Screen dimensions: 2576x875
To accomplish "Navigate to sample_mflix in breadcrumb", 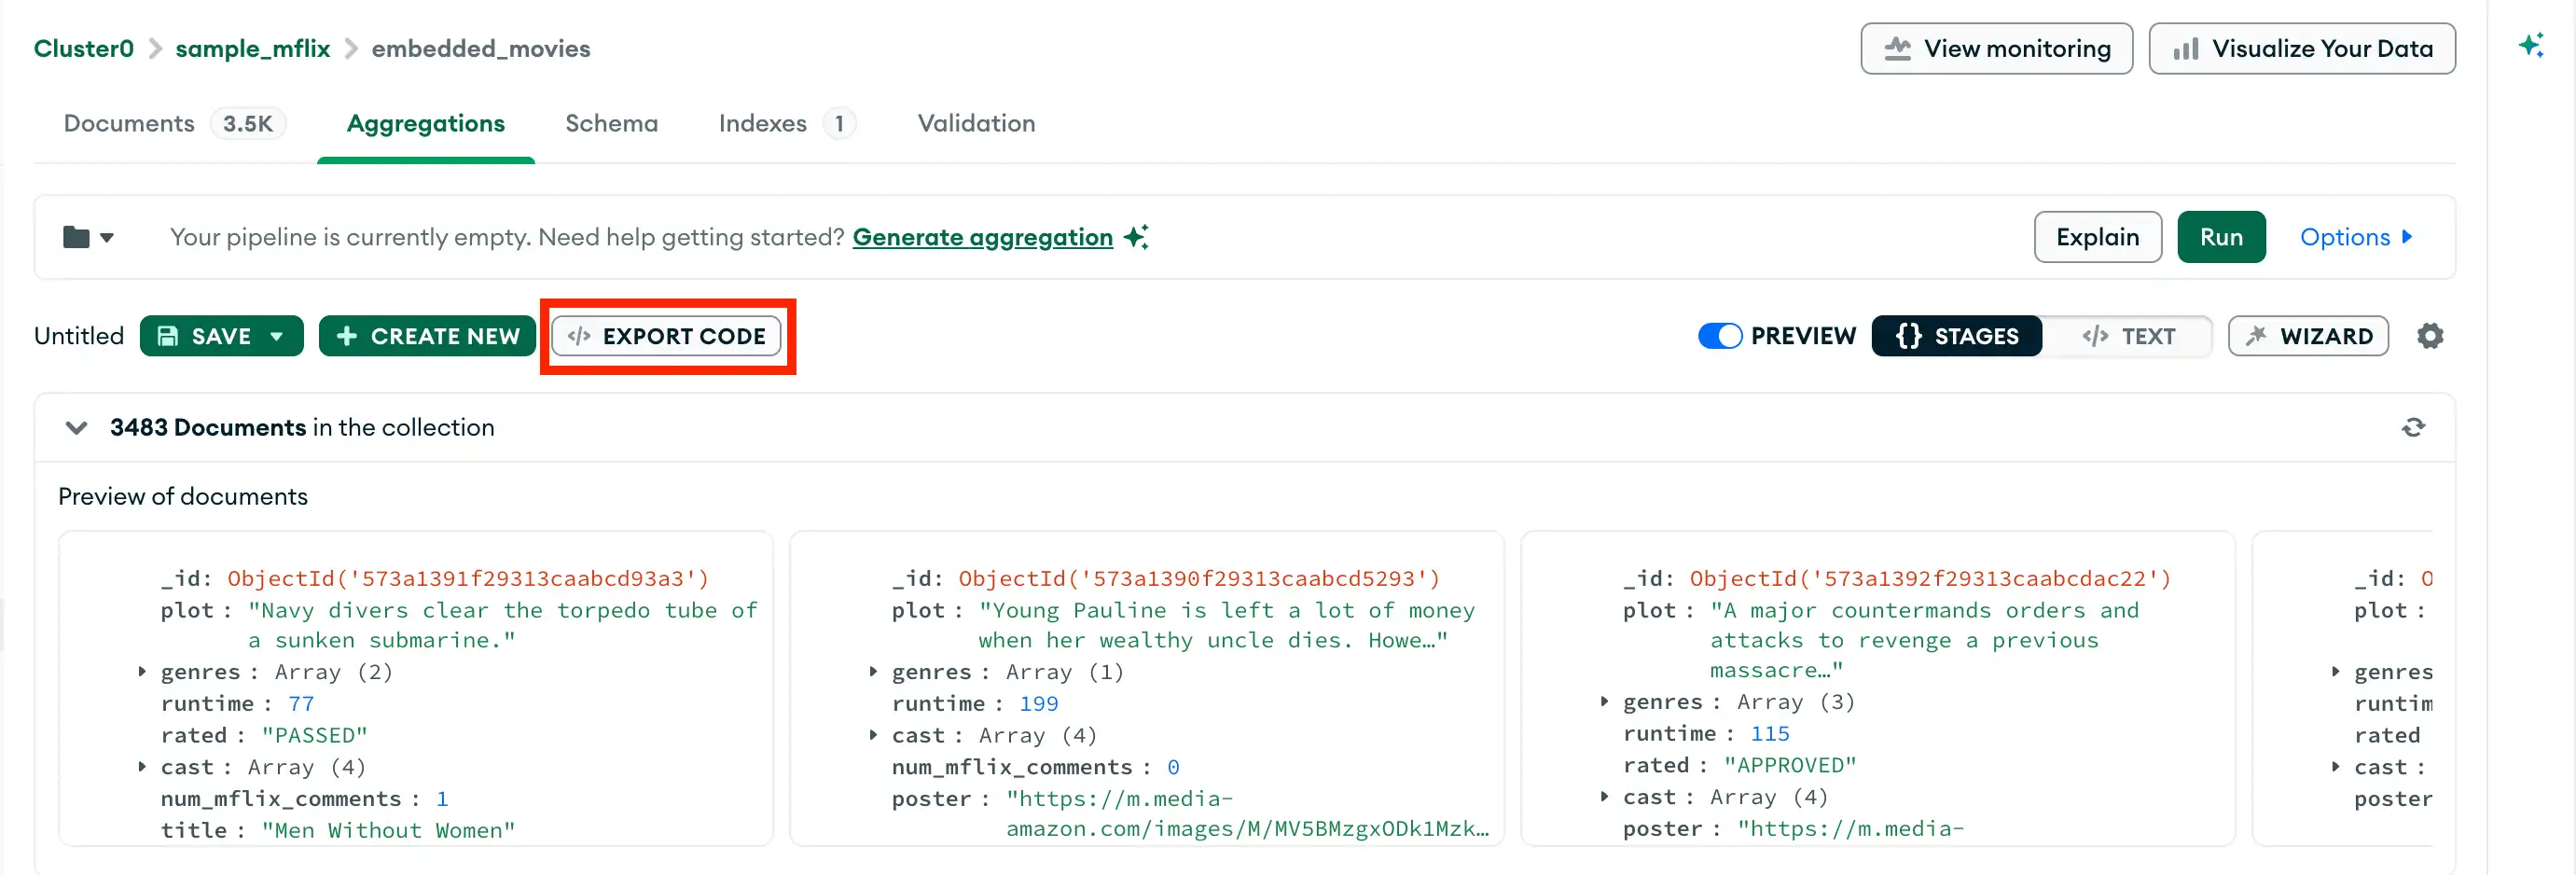I will pyautogui.click(x=252, y=47).
